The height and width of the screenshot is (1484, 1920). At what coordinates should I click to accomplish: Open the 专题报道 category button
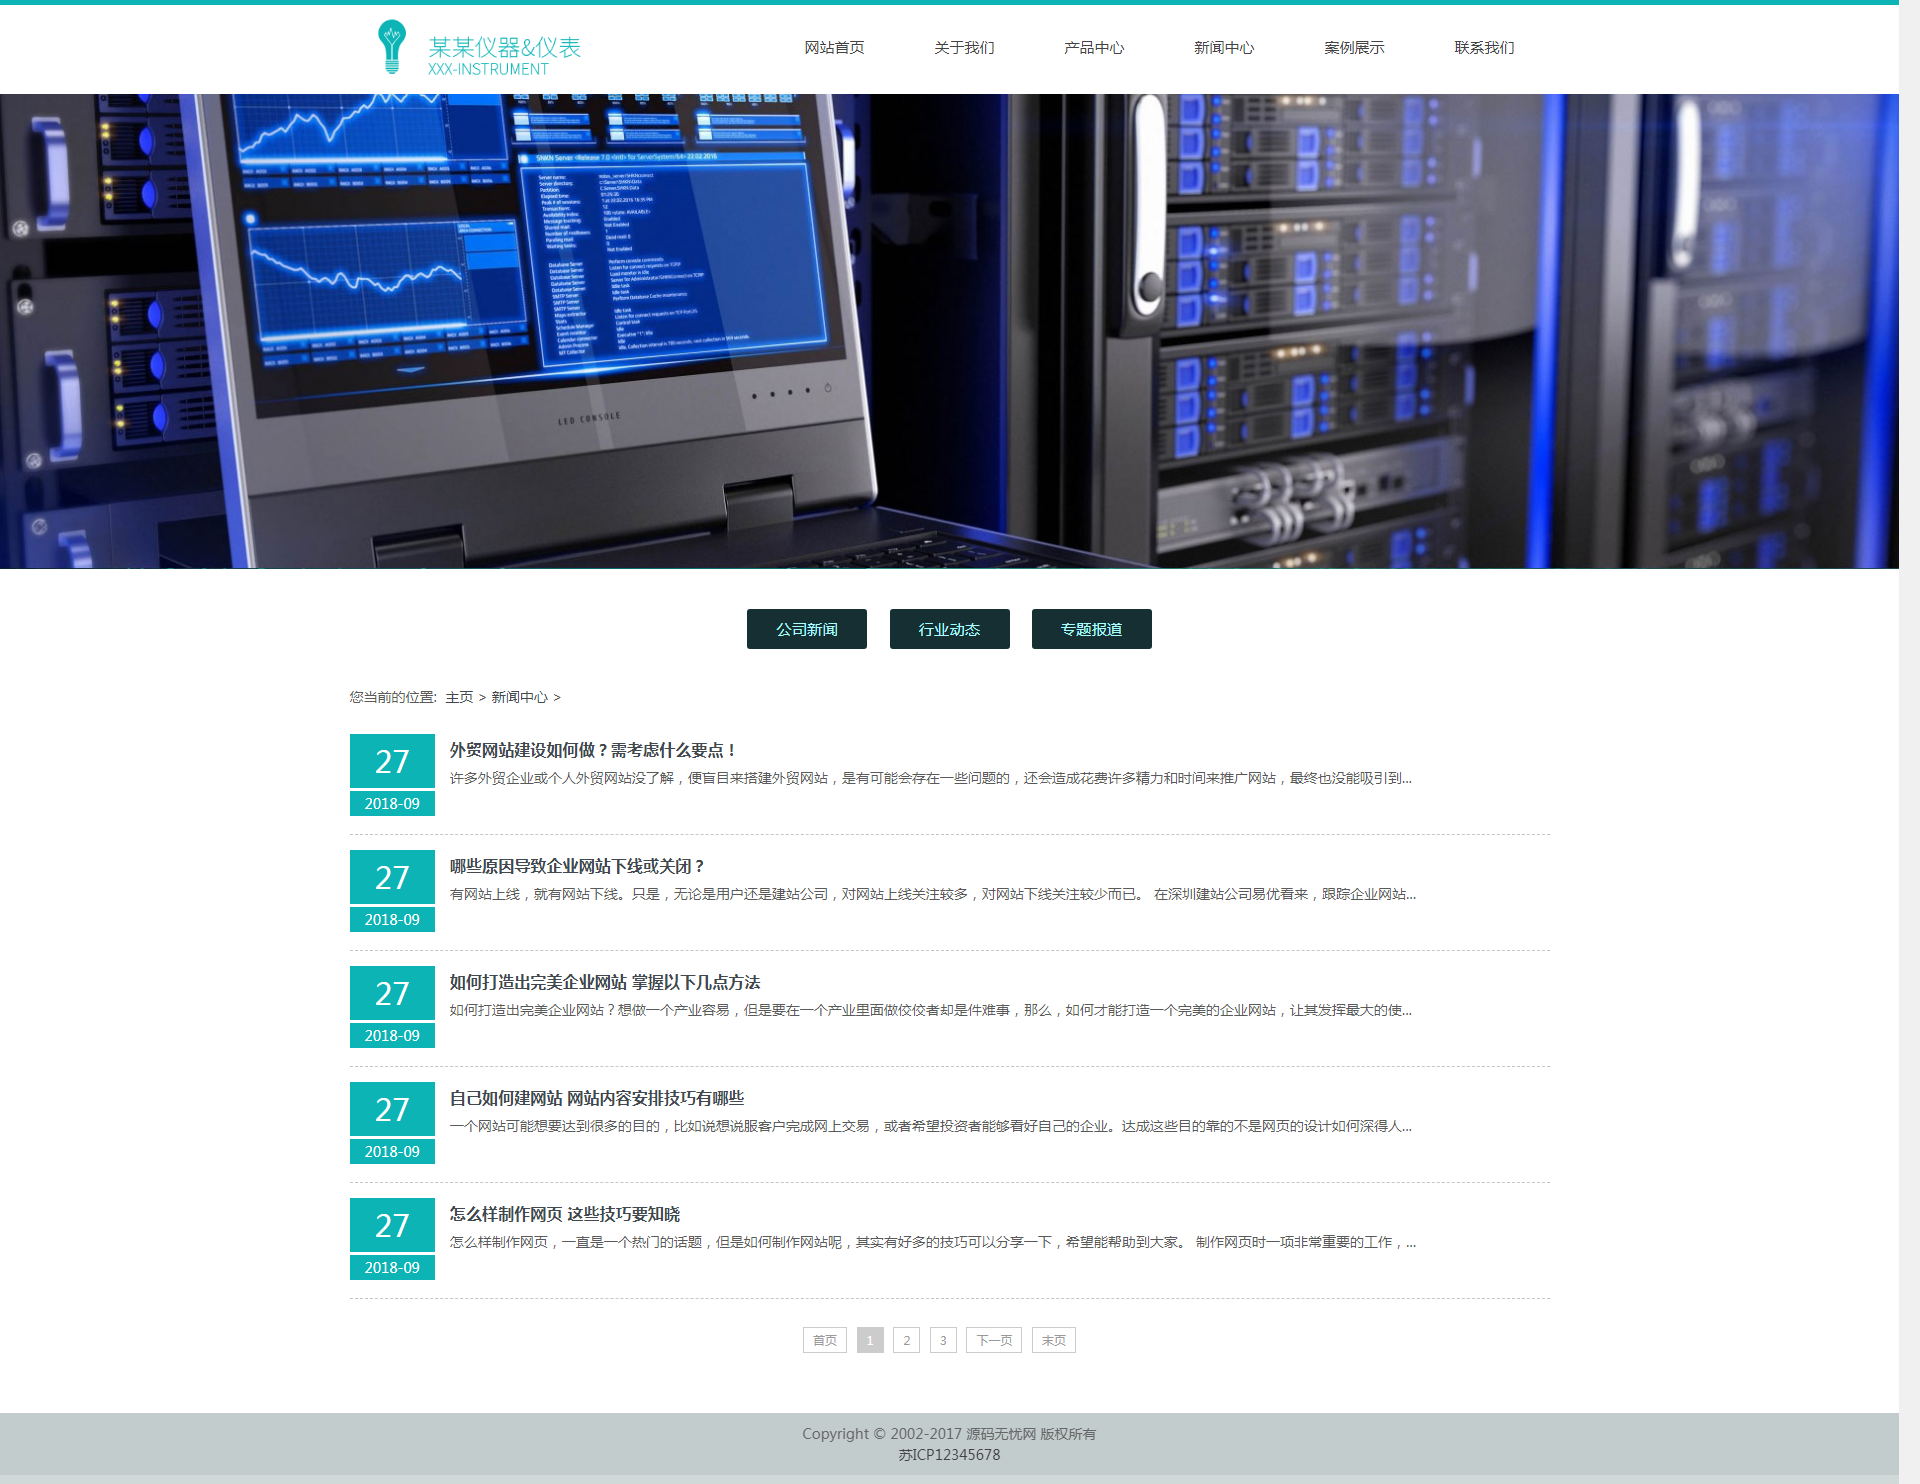tap(1091, 629)
